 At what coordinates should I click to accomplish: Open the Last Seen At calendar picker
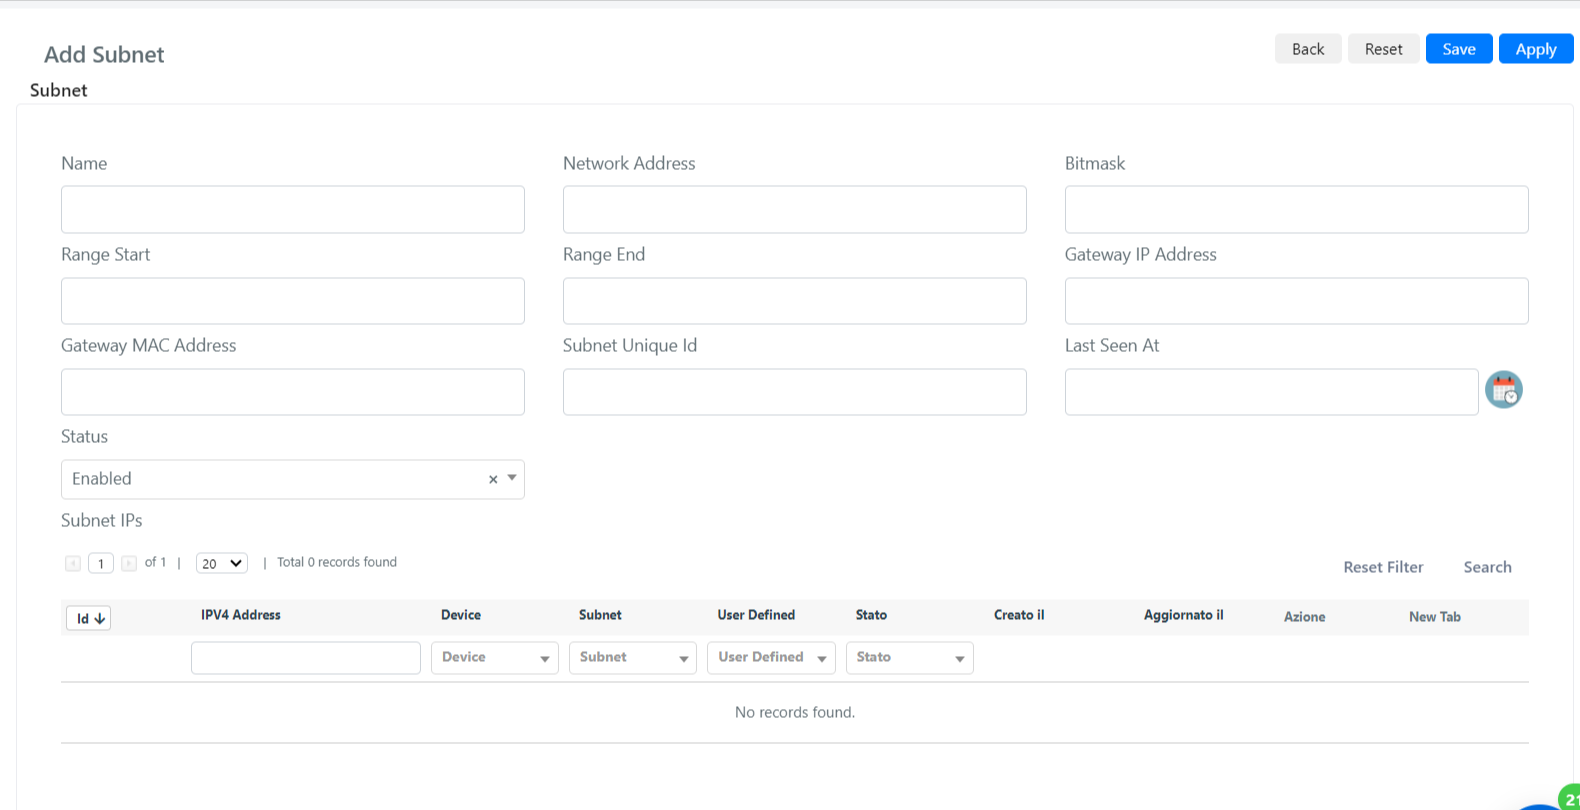click(1503, 390)
